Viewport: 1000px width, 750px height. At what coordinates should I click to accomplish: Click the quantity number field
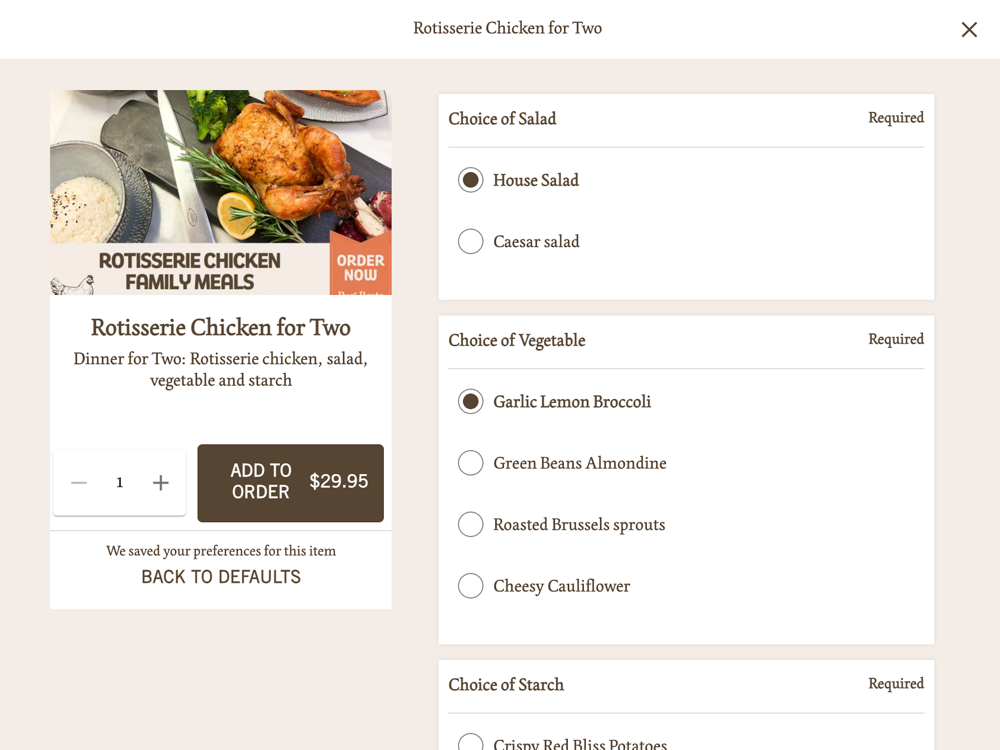pyautogui.click(x=119, y=483)
